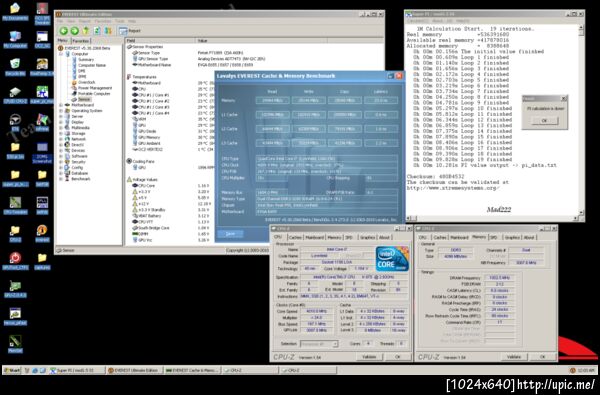Switch to the Favorites tab in EVEREST
This screenshot has height=395, width=600.
click(x=81, y=41)
